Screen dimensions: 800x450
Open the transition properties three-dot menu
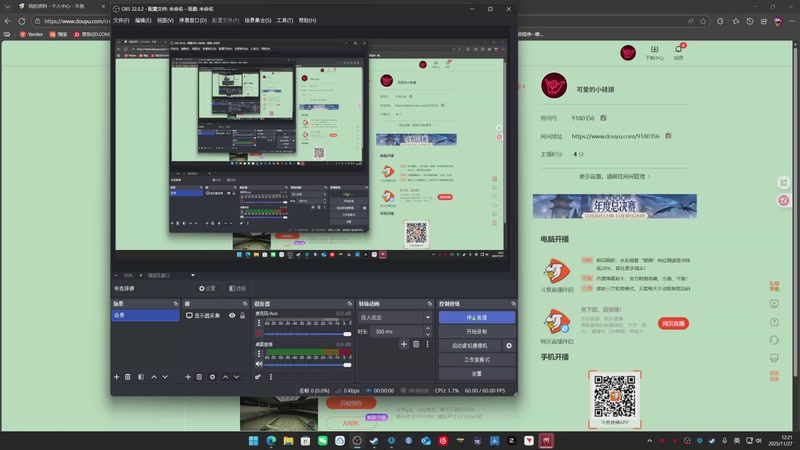point(428,344)
